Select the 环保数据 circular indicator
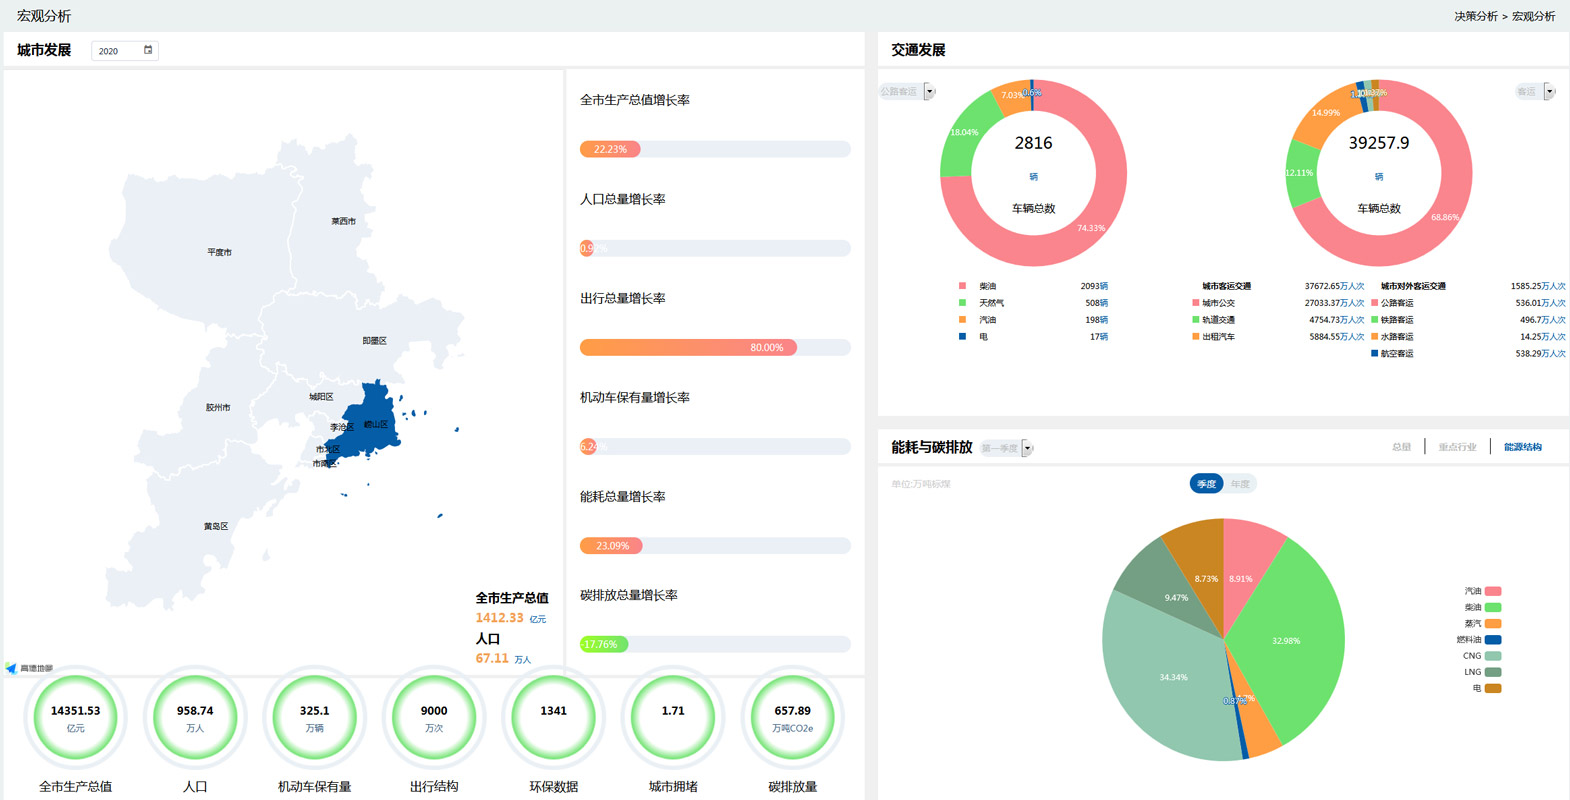This screenshot has height=800, width=1570. tap(553, 718)
